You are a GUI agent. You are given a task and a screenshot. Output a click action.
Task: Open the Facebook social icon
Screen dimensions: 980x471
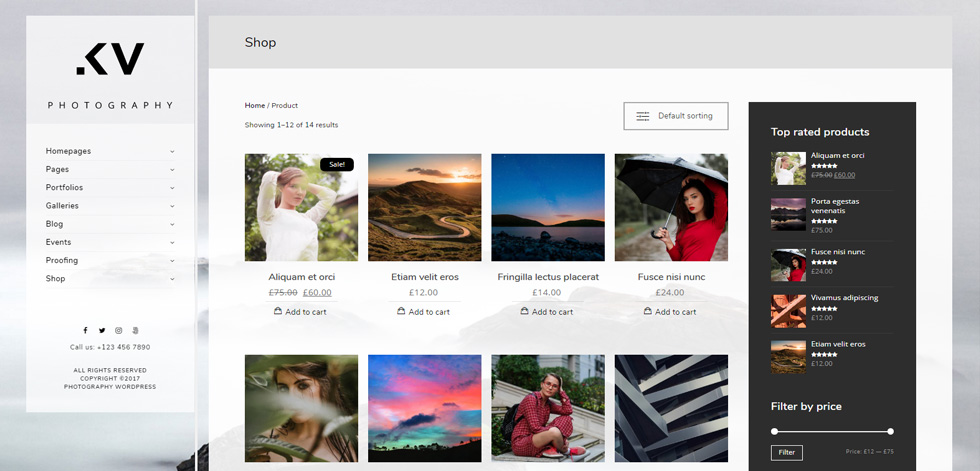click(x=85, y=330)
